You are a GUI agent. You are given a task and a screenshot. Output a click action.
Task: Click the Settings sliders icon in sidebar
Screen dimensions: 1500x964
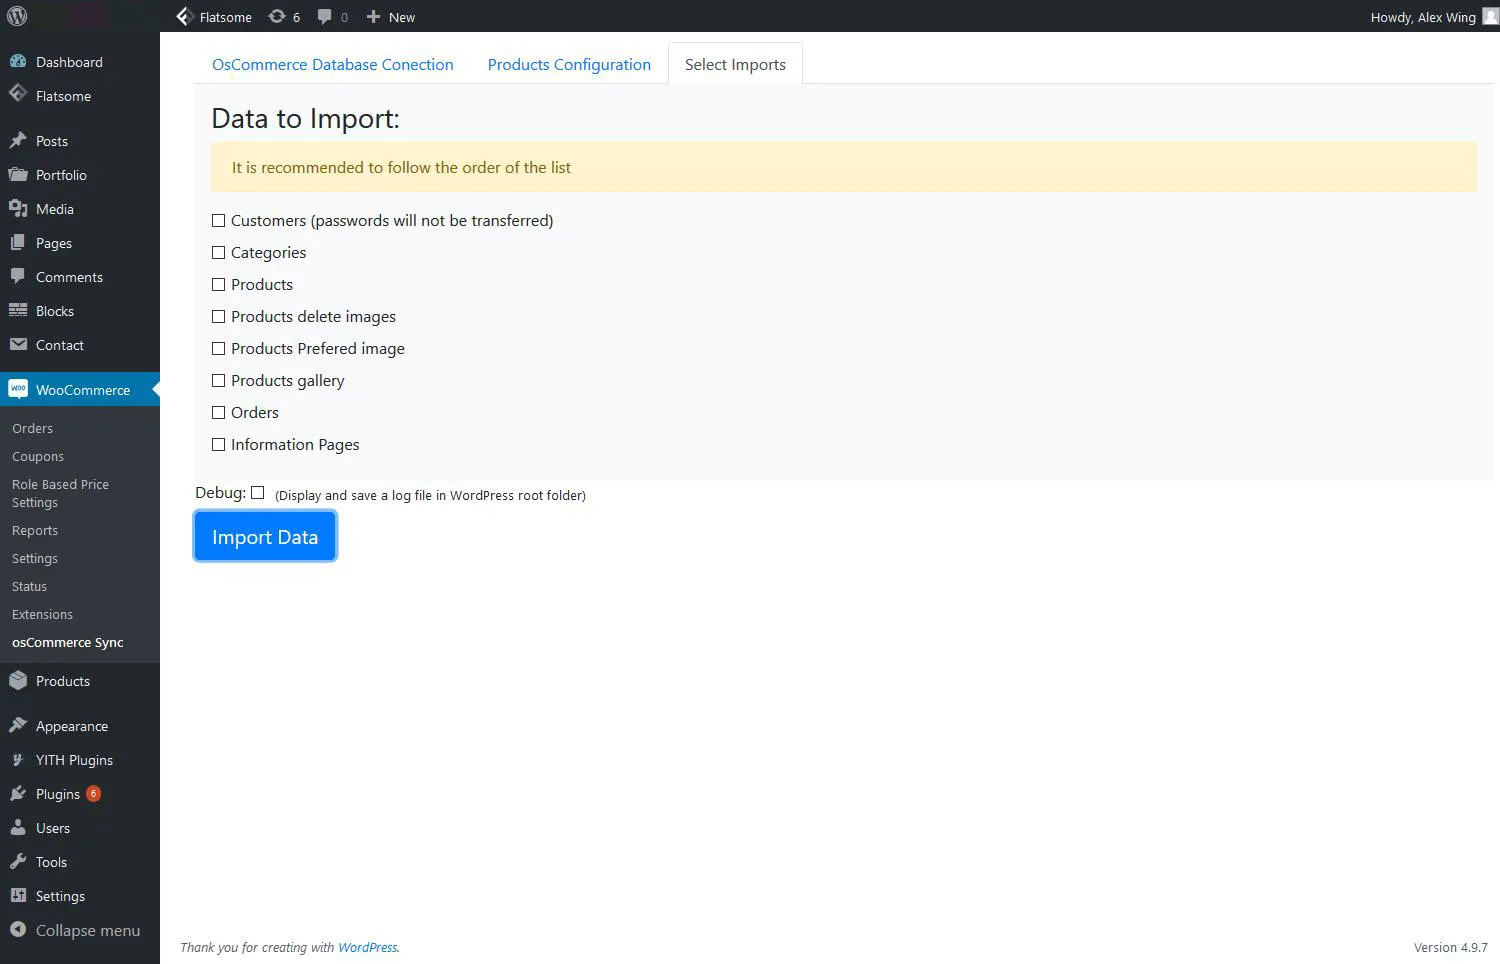(x=18, y=895)
